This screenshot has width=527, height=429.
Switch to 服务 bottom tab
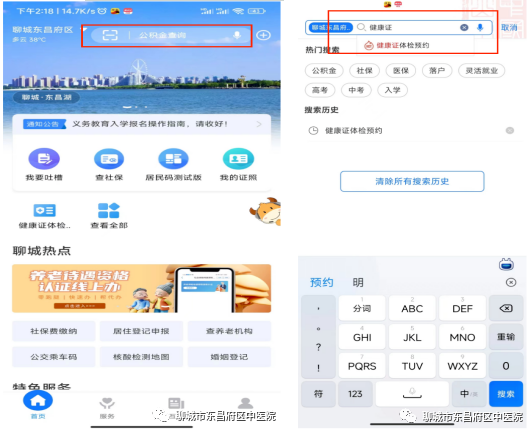[107, 408]
